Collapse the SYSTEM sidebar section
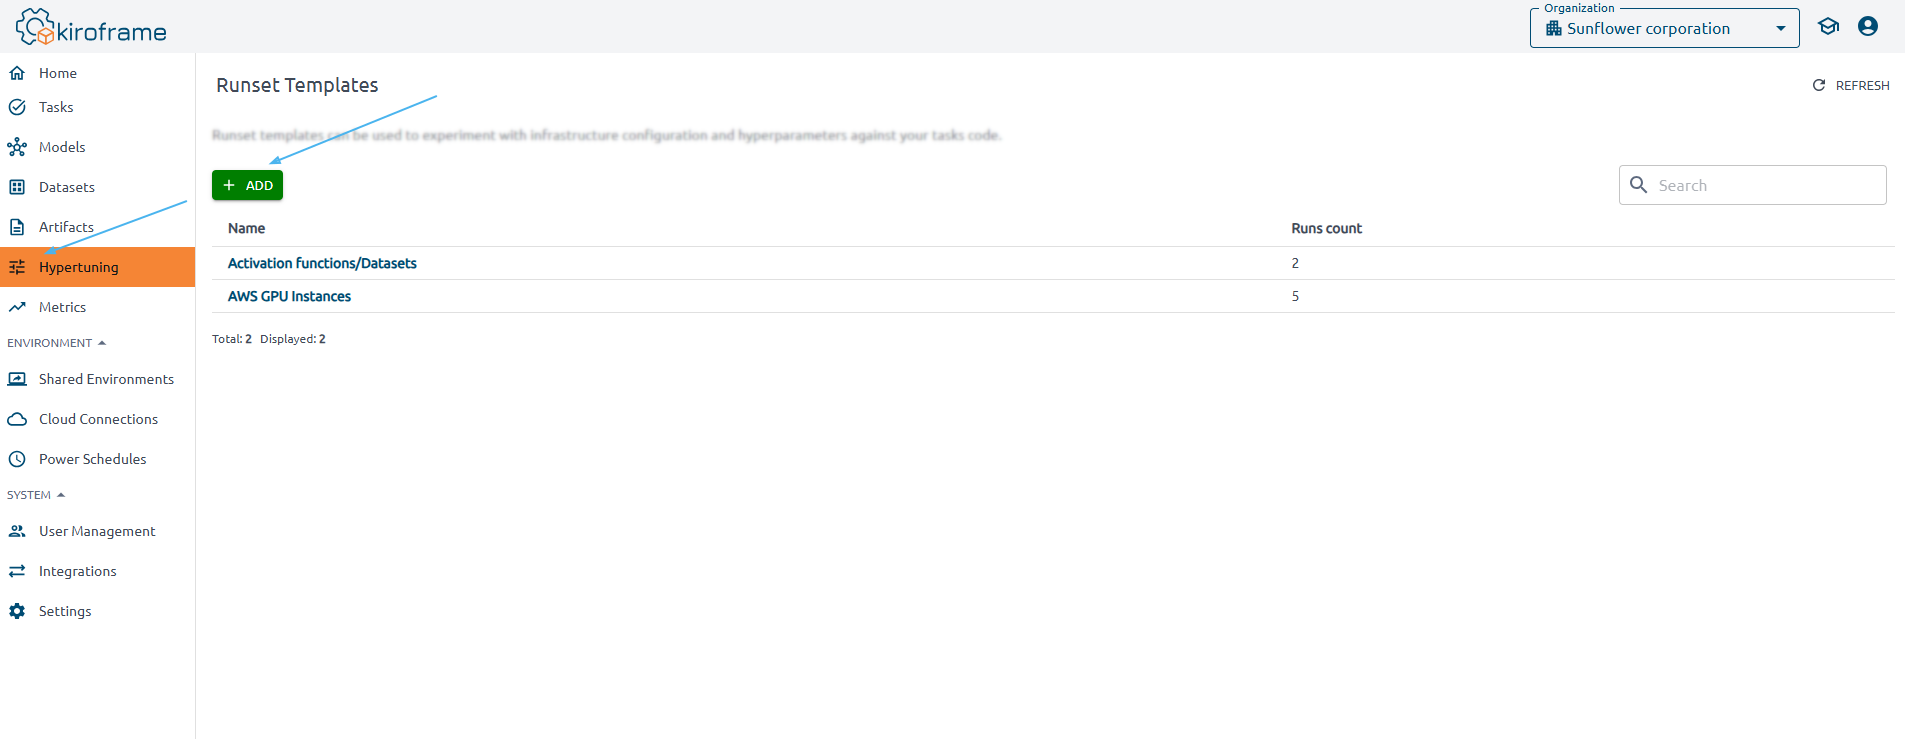 pyautogui.click(x=36, y=495)
